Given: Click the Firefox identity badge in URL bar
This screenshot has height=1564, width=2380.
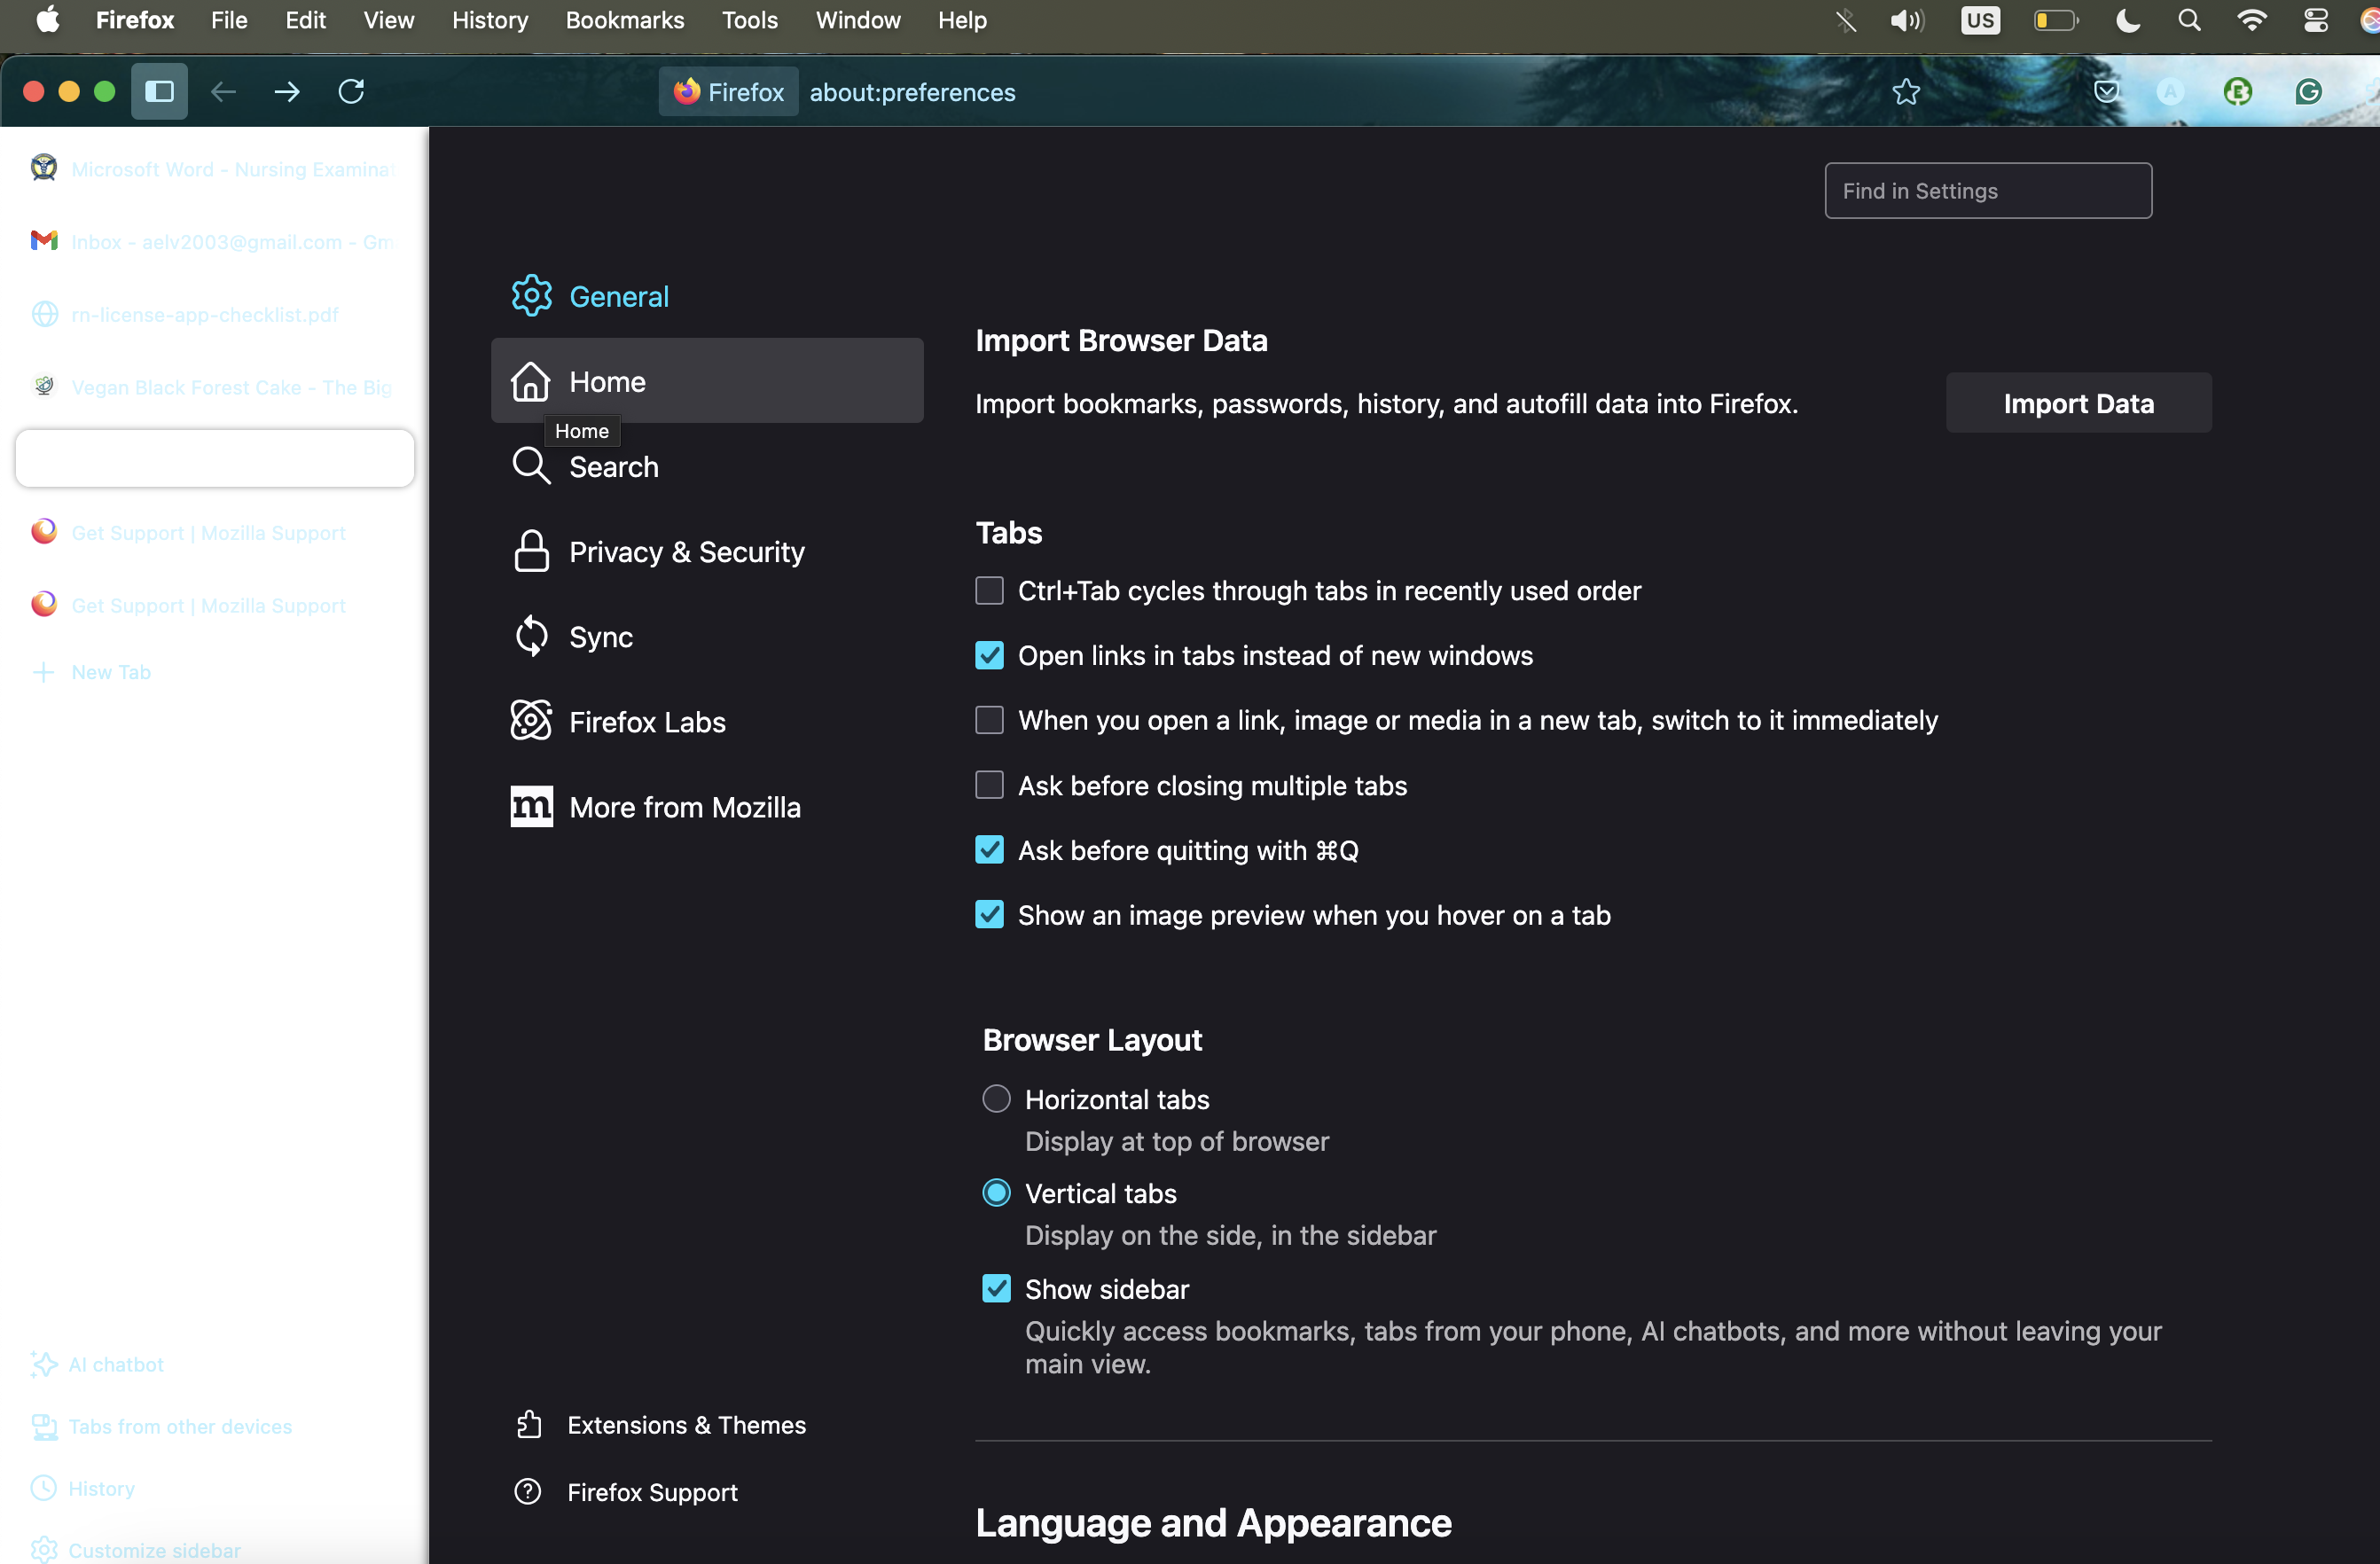Looking at the screenshot, I should 729,92.
